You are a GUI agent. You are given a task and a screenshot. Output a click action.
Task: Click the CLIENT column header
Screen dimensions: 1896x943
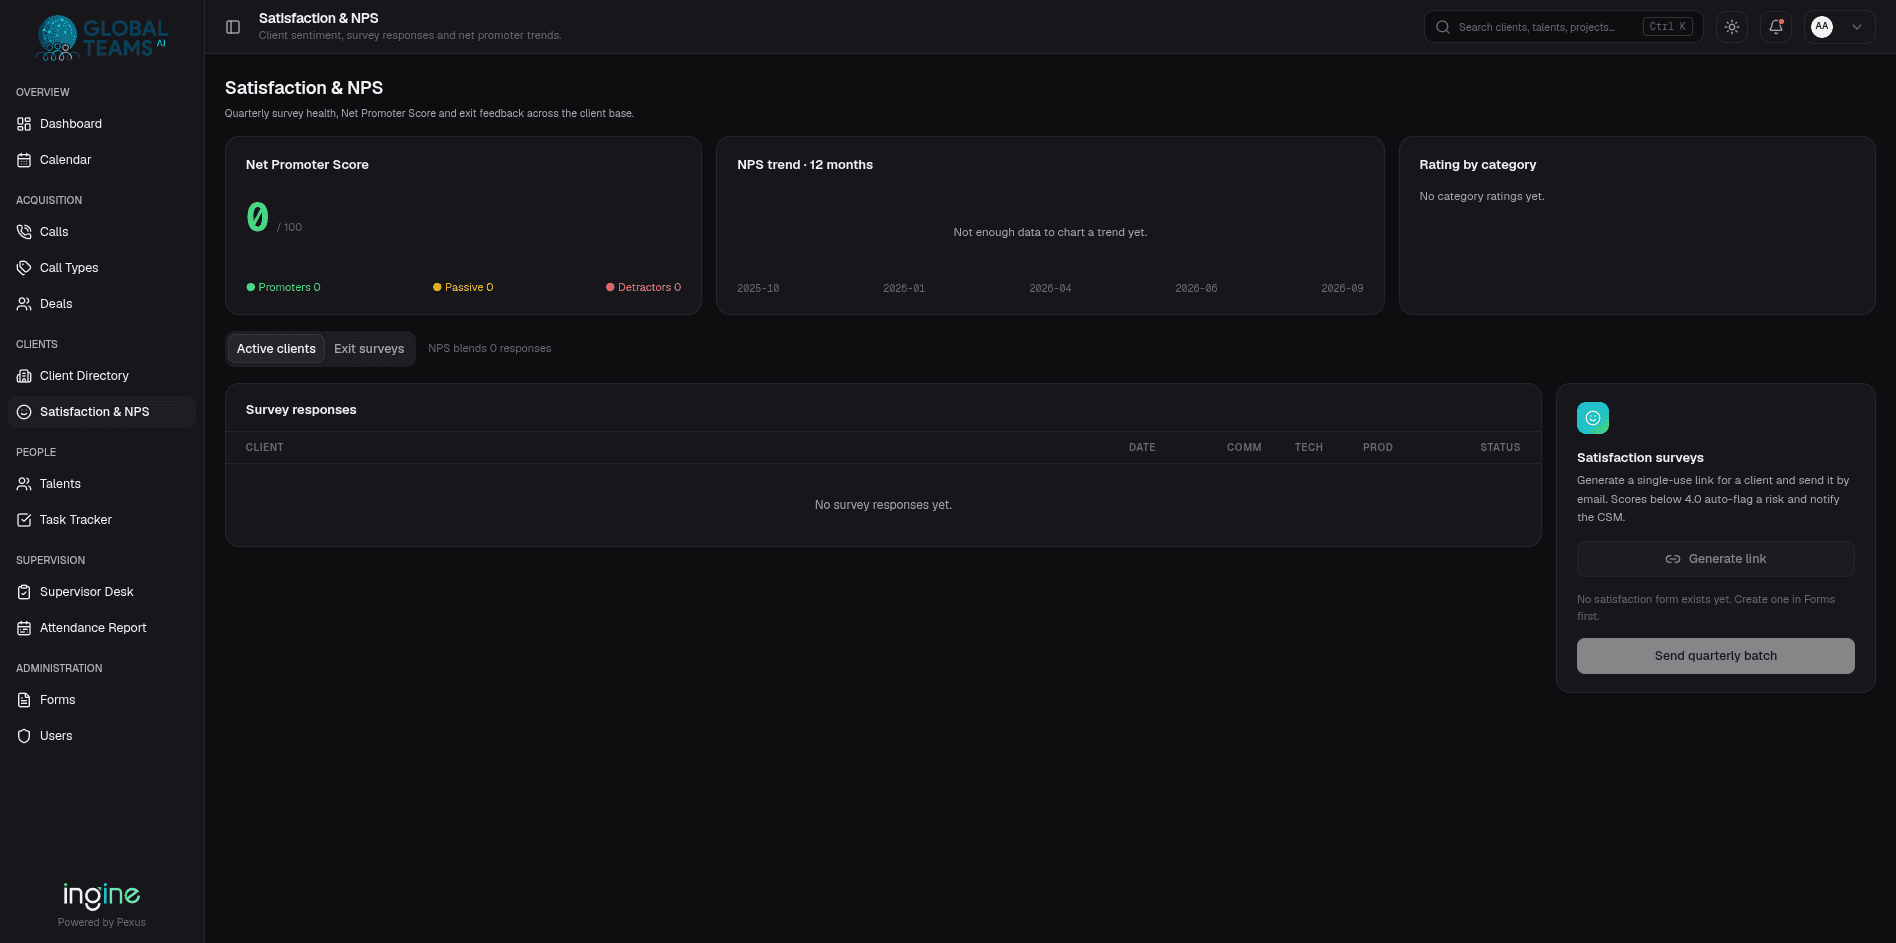[265, 448]
